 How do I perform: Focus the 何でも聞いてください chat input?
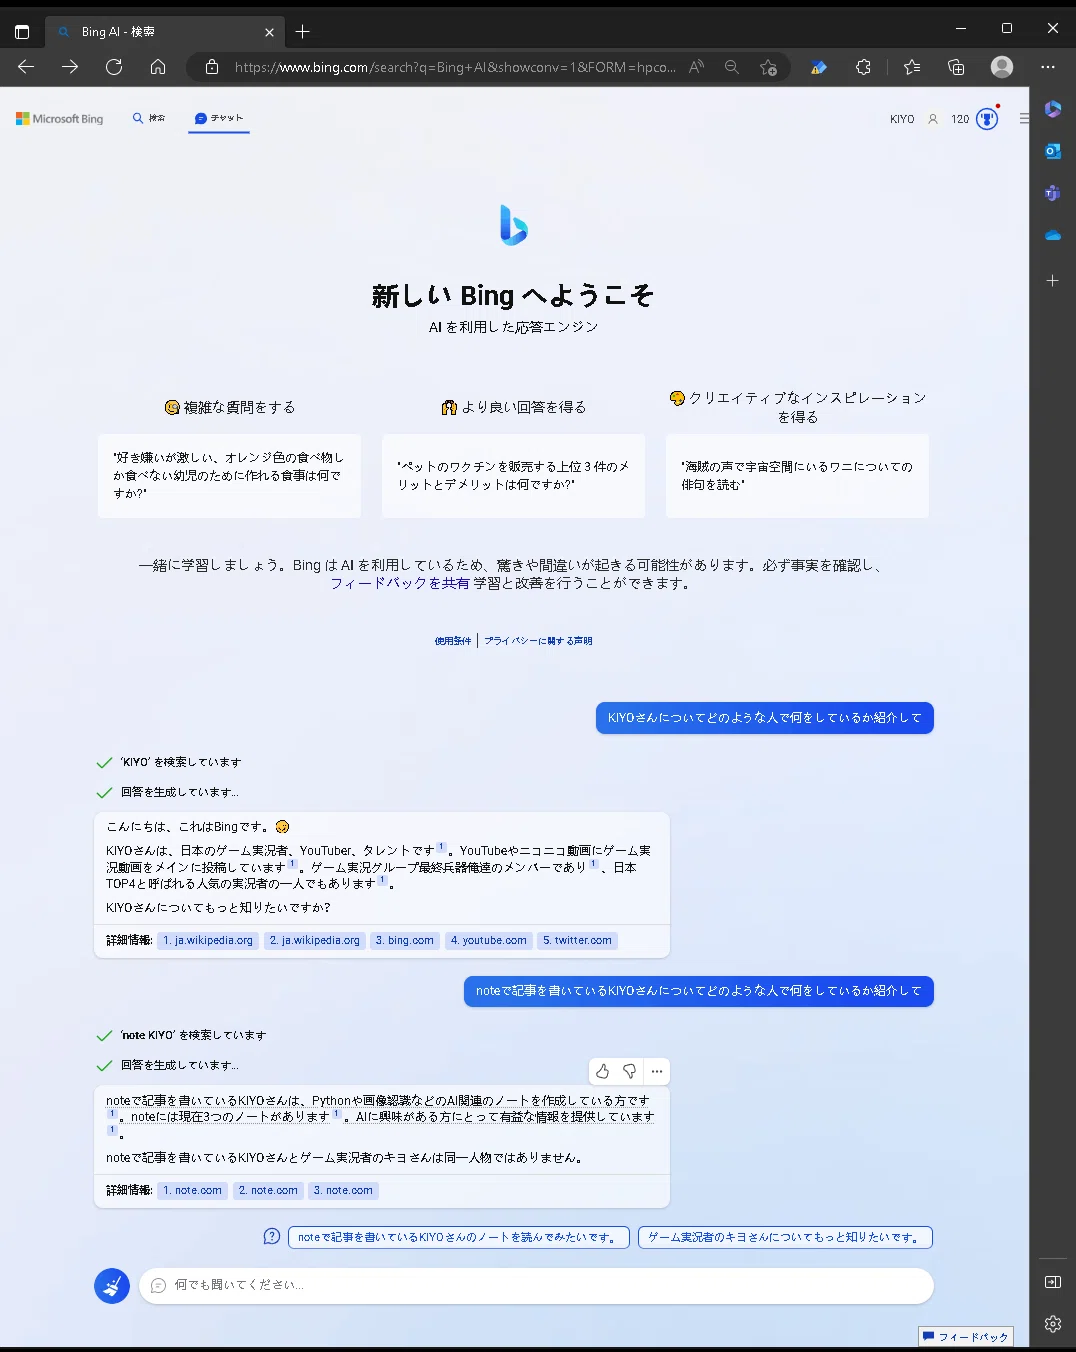536,1286
